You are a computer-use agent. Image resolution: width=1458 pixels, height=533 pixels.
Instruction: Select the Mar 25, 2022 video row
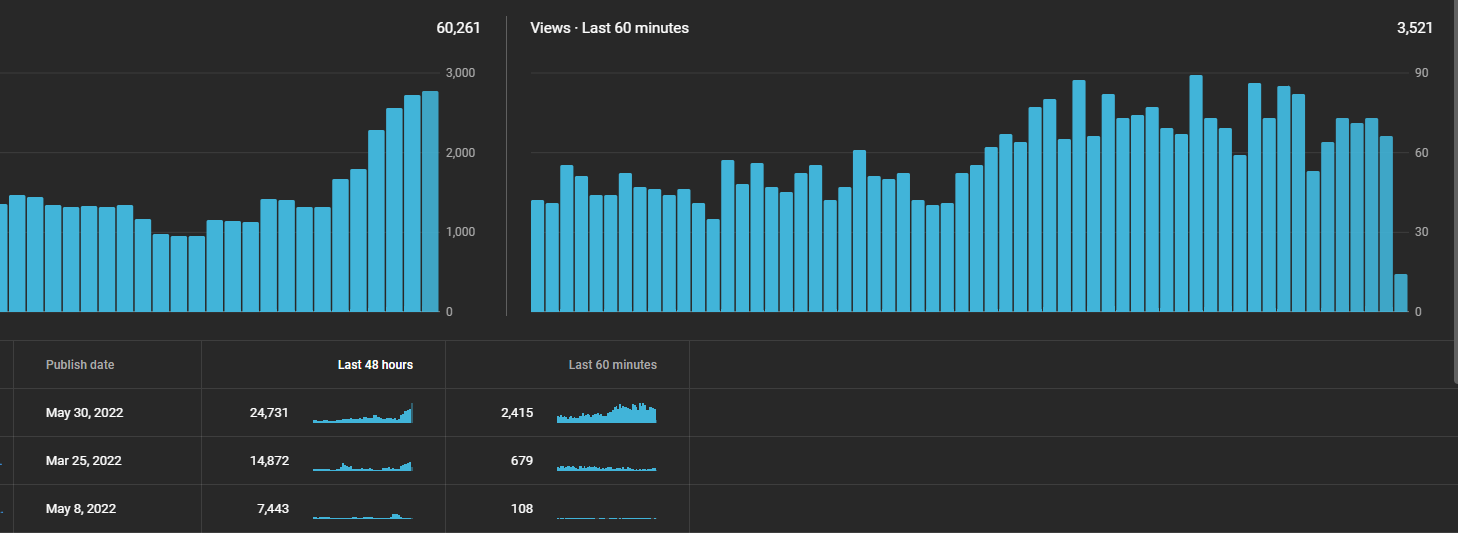tap(729, 461)
